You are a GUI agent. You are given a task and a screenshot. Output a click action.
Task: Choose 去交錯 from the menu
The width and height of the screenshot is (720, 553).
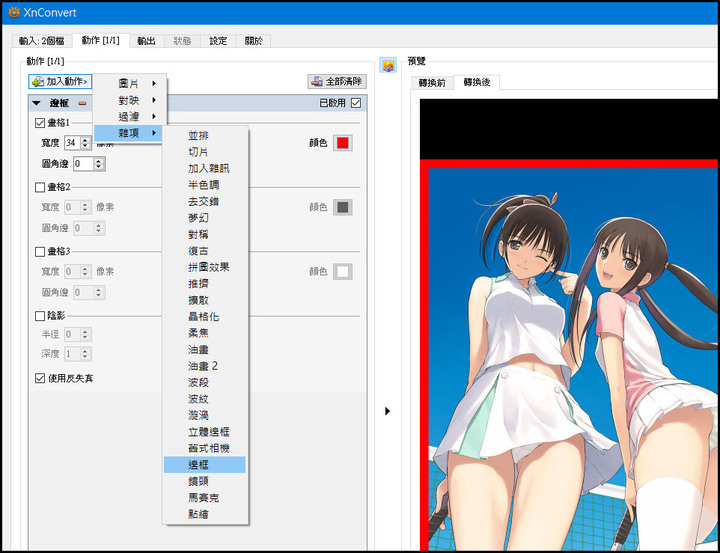pyautogui.click(x=205, y=202)
